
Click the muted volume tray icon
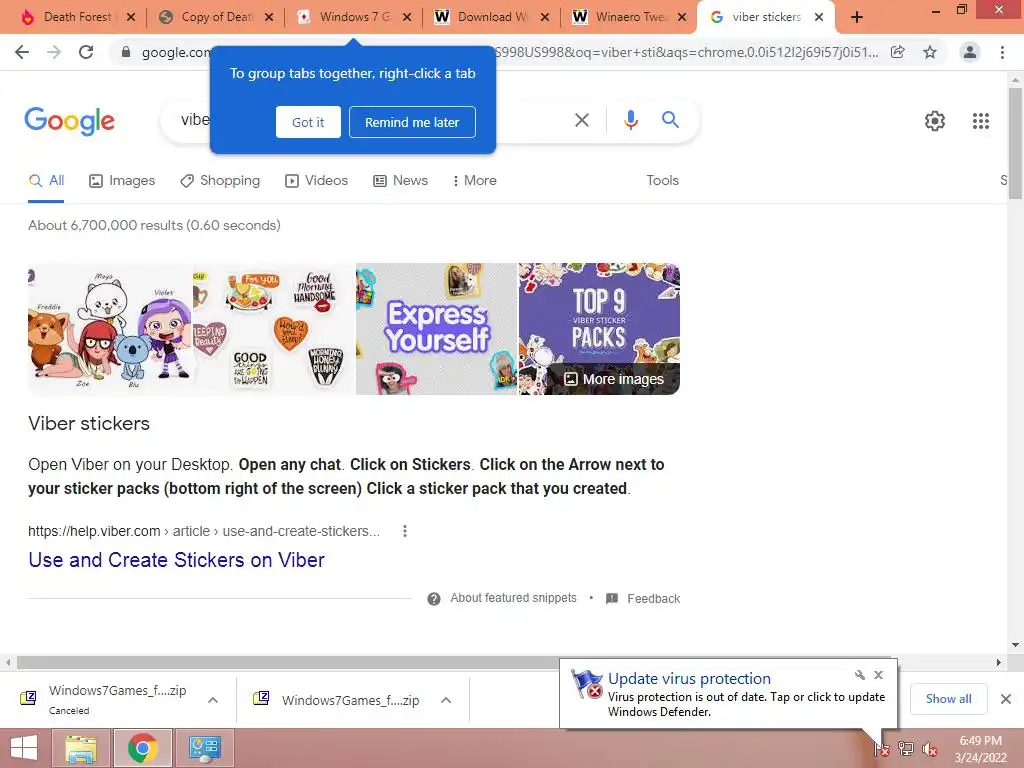pos(929,750)
